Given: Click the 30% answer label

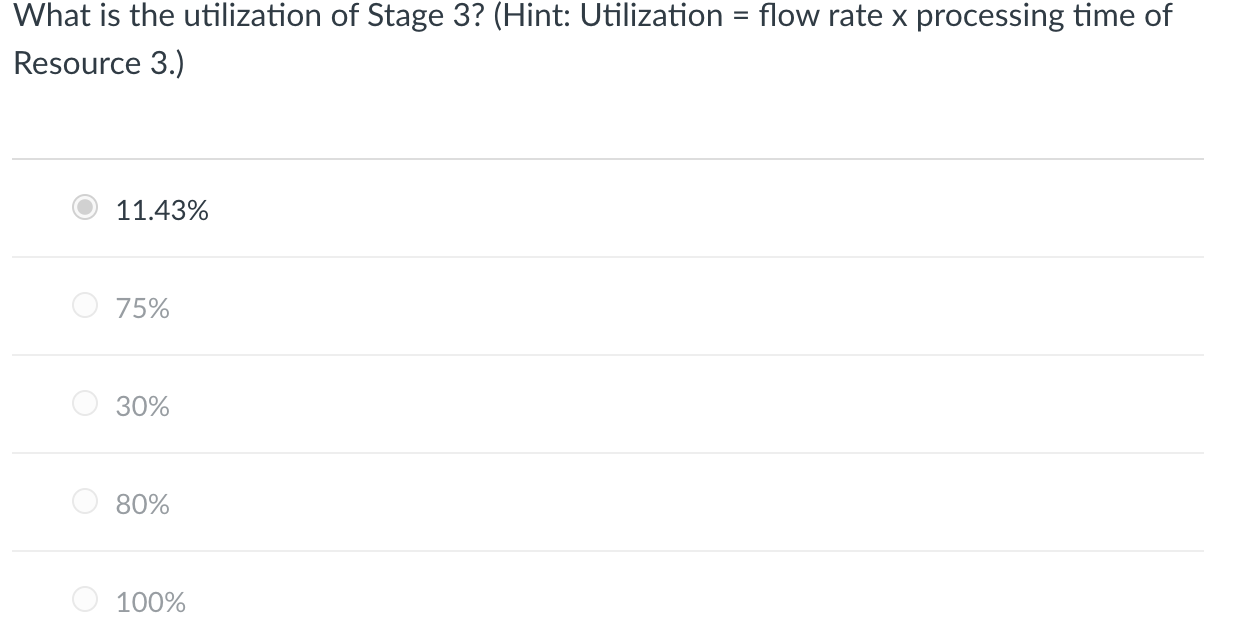Looking at the screenshot, I should (x=141, y=405).
